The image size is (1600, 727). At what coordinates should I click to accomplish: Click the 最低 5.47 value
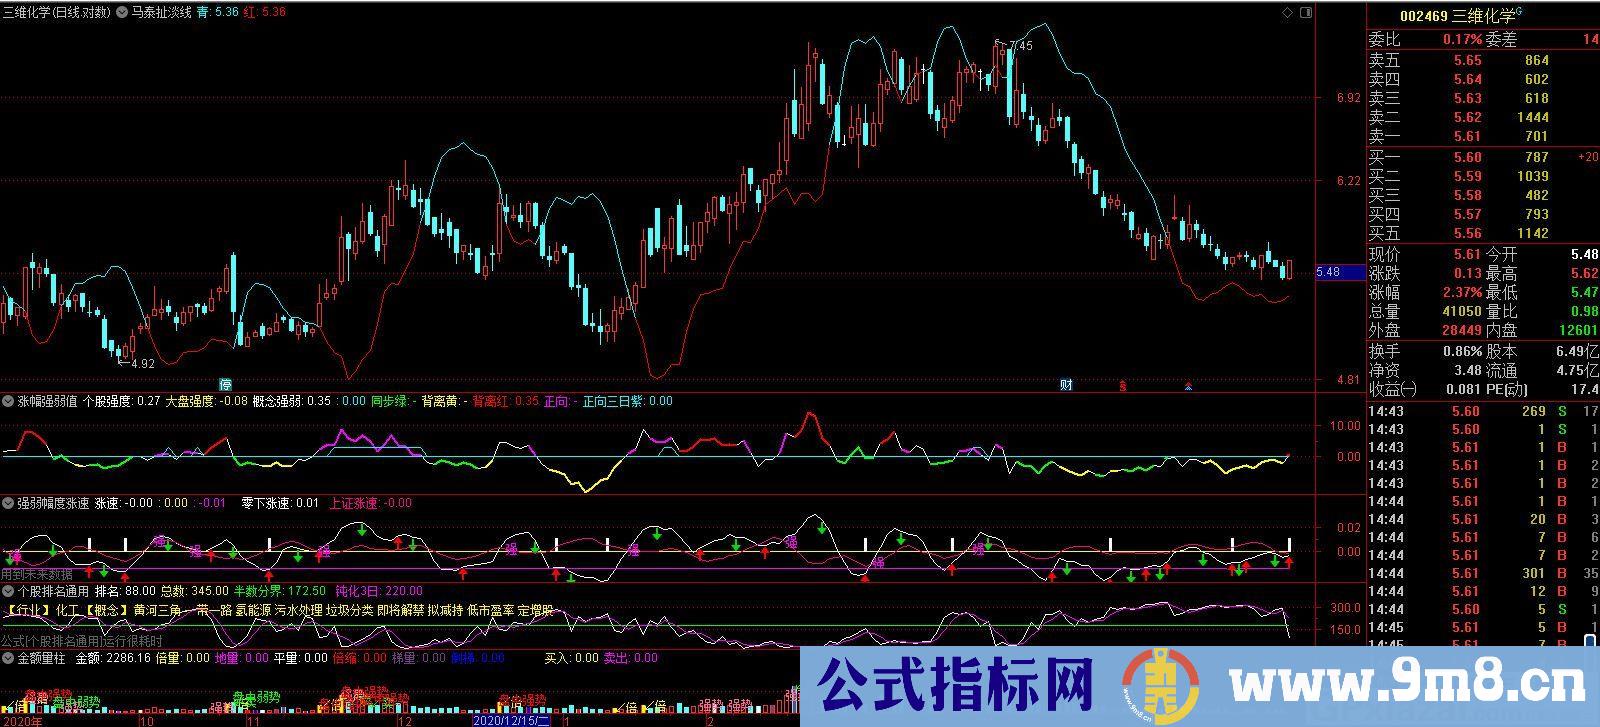click(x=1584, y=293)
